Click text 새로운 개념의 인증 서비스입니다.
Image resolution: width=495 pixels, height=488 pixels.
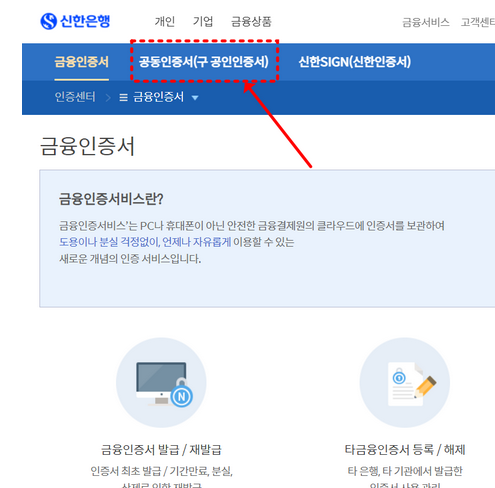(130, 259)
